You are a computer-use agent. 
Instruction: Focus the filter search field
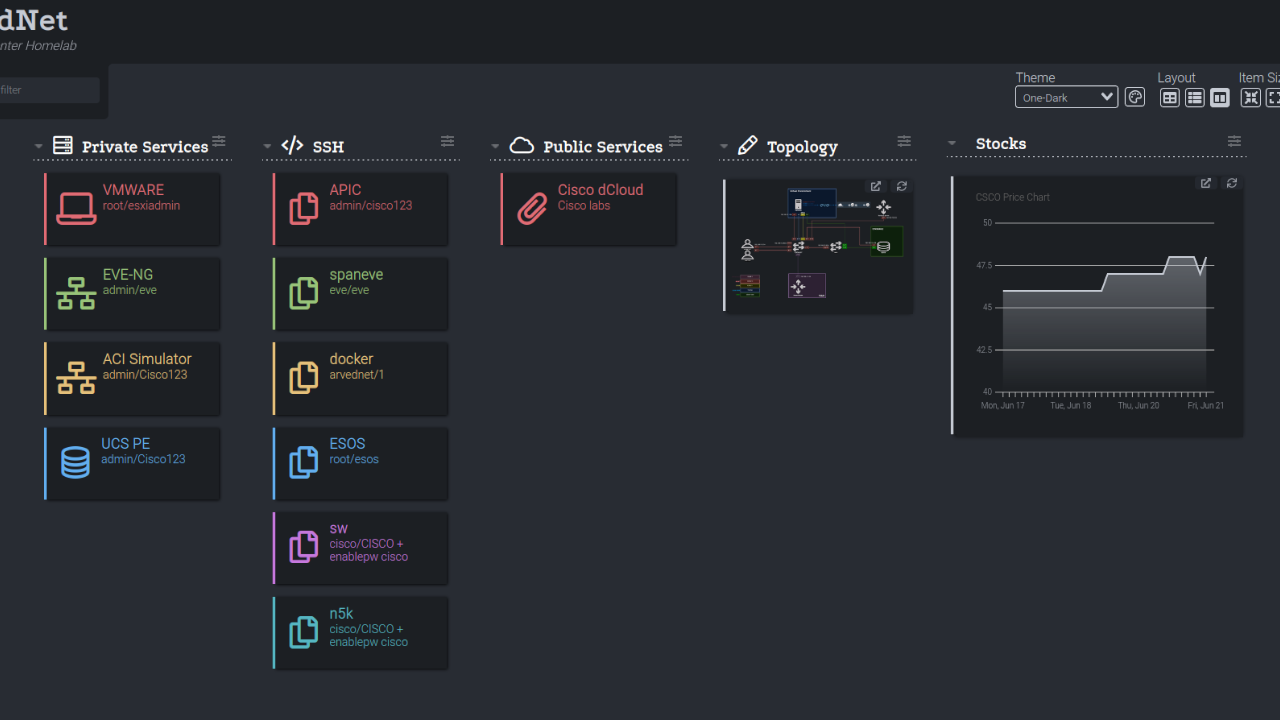click(49, 90)
